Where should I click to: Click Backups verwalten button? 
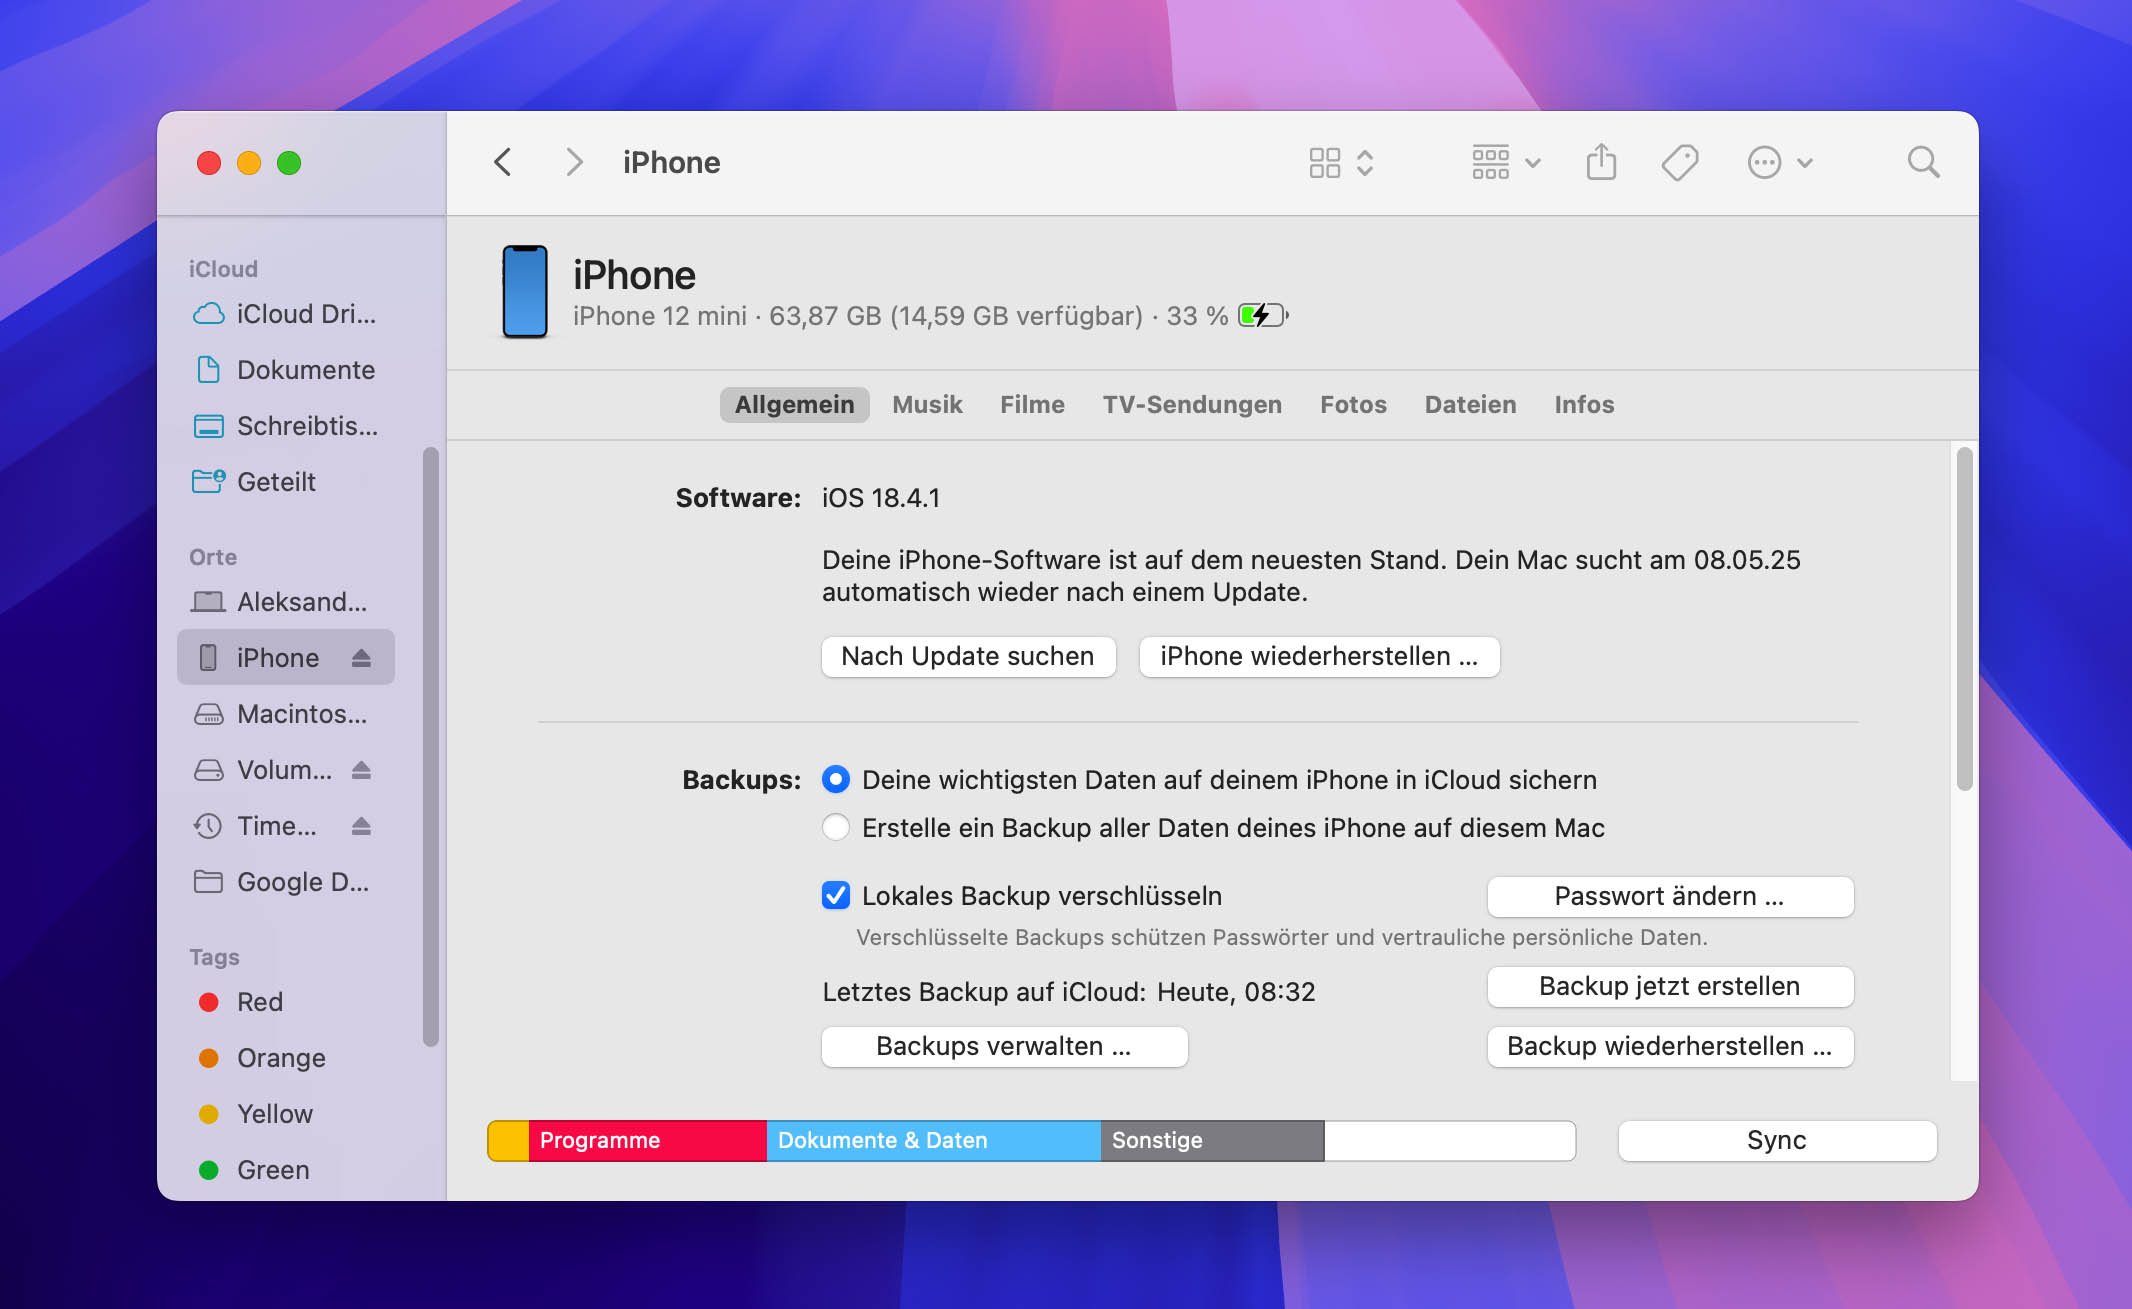1004,1046
